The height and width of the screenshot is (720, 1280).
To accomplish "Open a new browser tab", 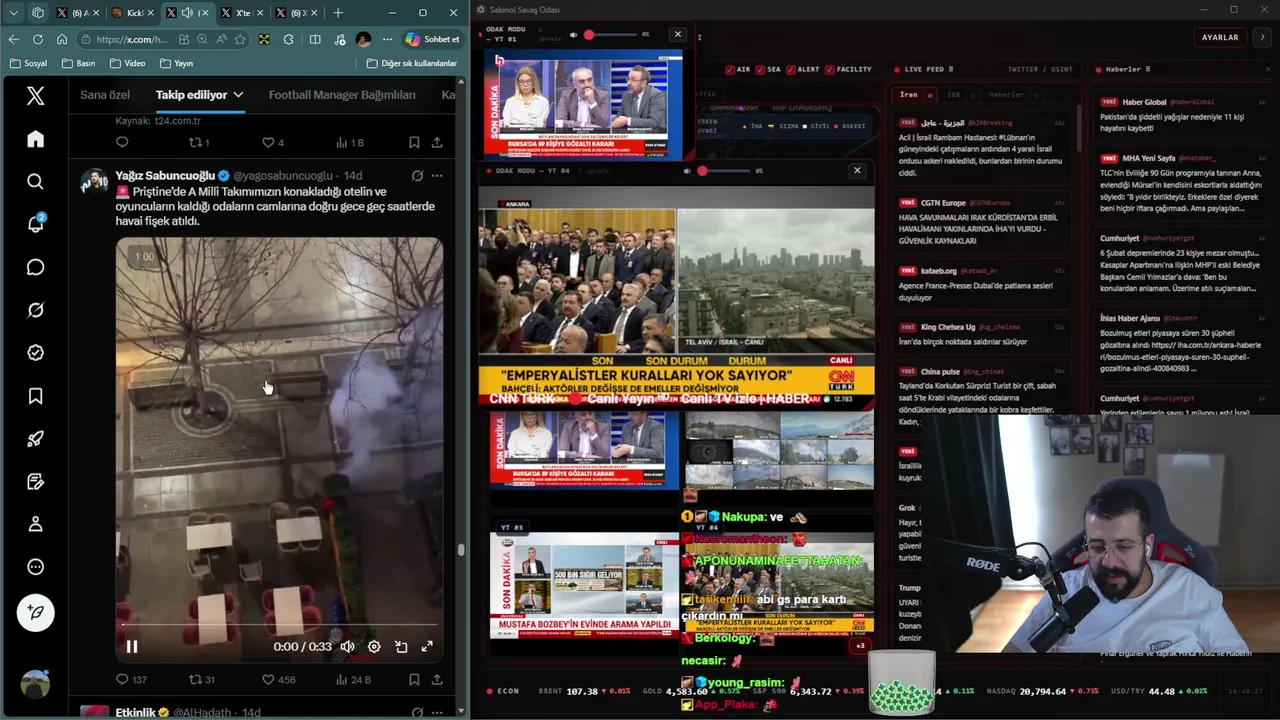I will (x=338, y=13).
